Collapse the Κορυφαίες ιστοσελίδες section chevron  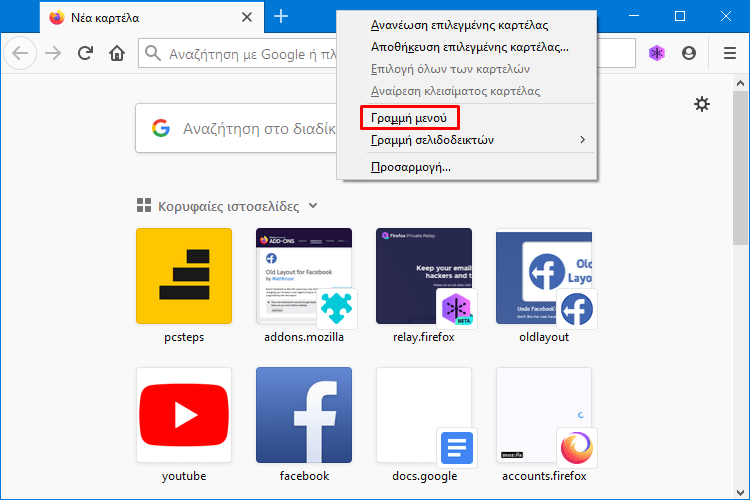(x=313, y=206)
